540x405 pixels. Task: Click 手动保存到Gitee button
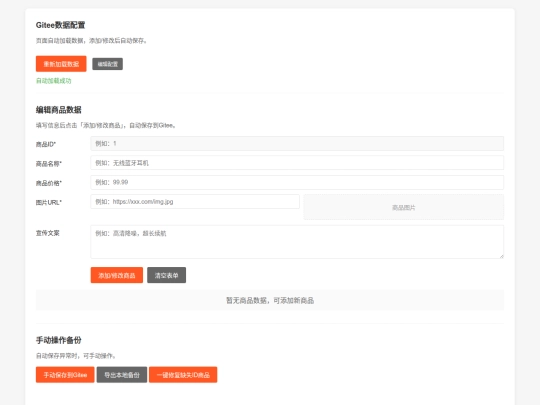tap(65, 375)
